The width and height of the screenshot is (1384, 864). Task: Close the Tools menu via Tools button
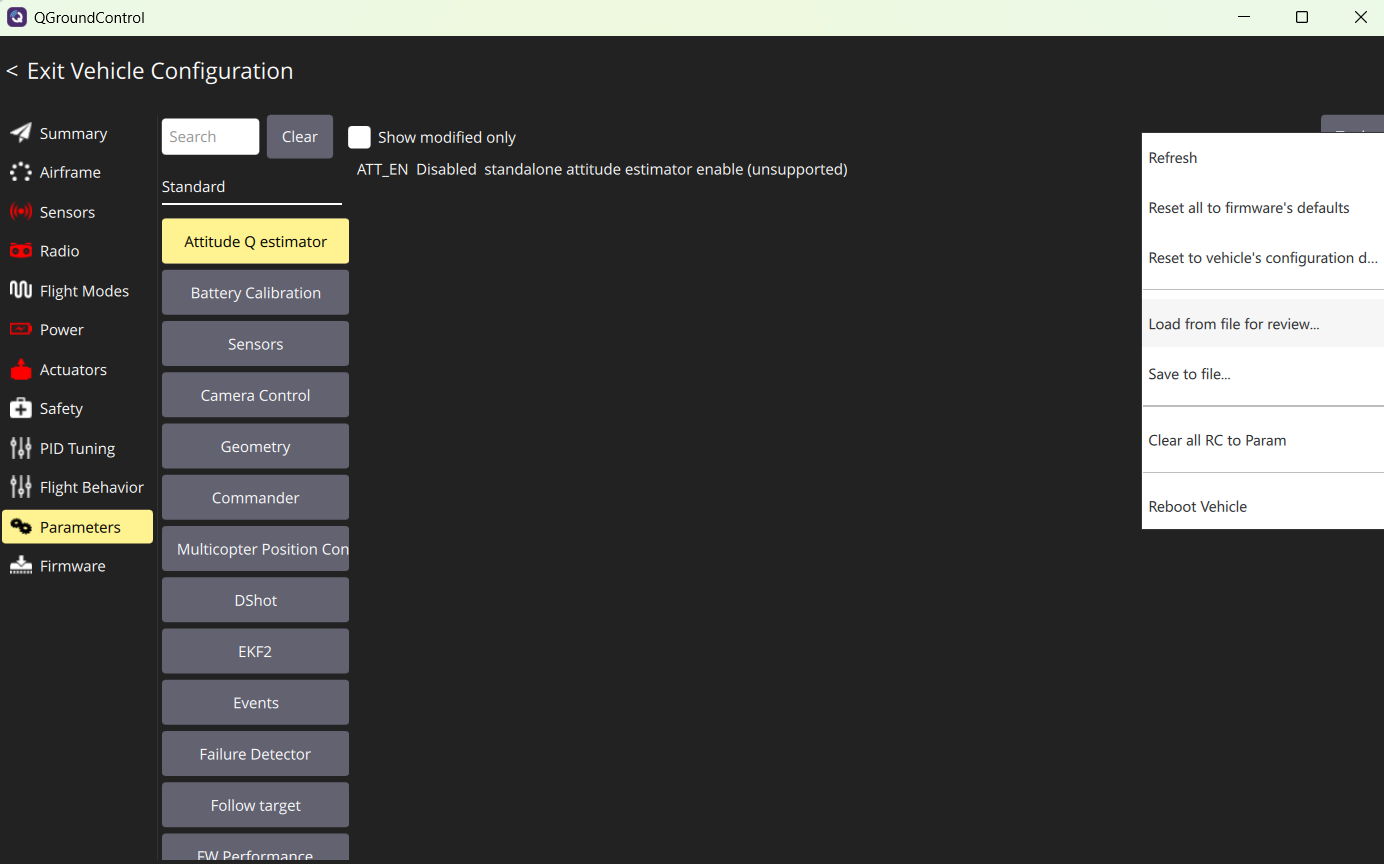(x=1352, y=124)
